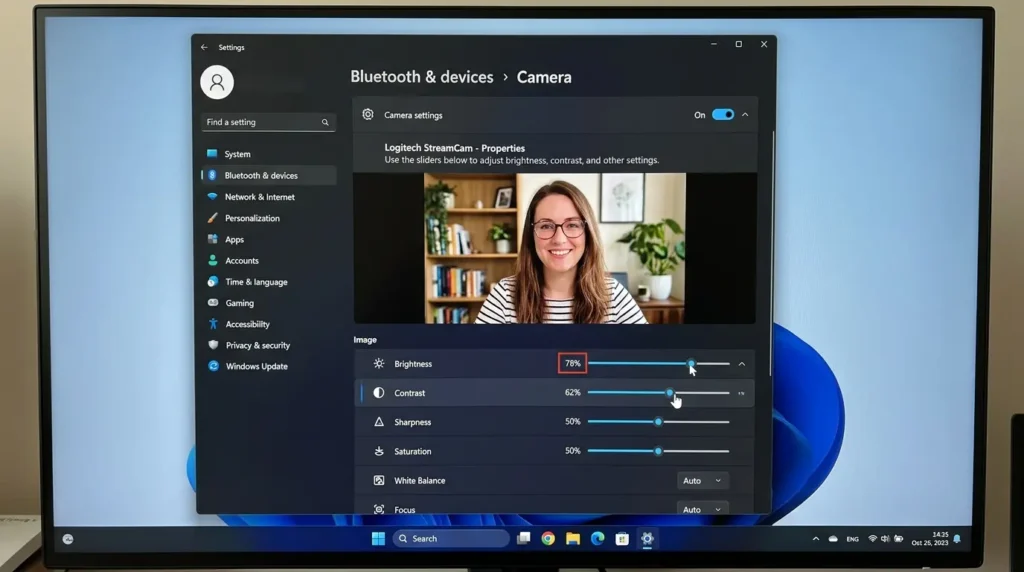The width and height of the screenshot is (1024, 572).
Task: Click the ENG language indicator
Action: [x=852, y=539]
